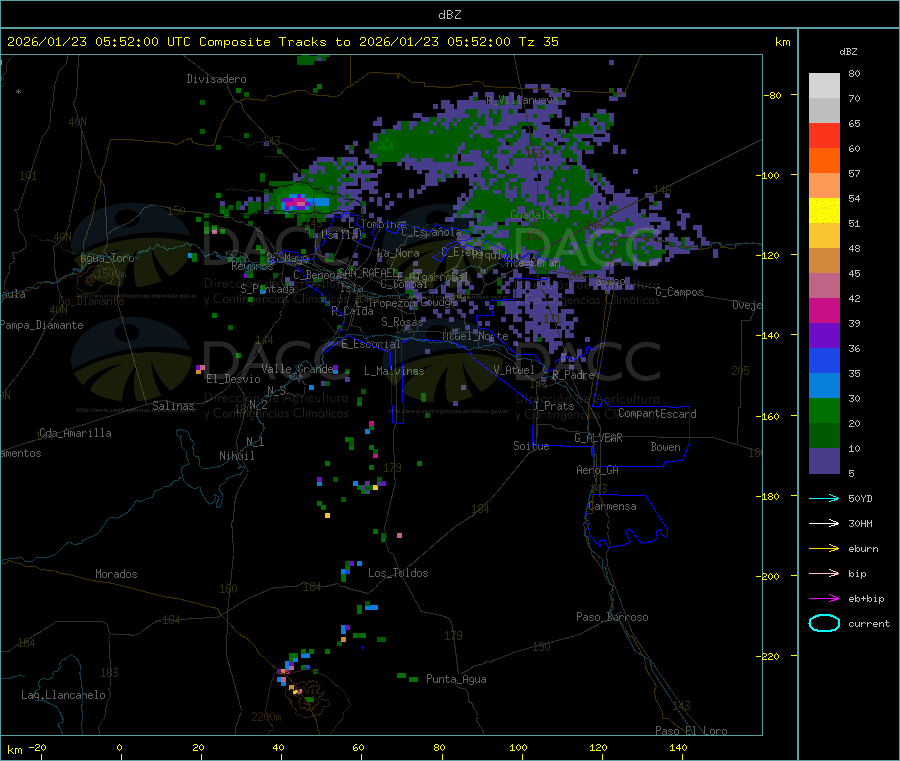This screenshot has width=900, height=761.
Task: Click the cyan 'current' ellipse legend icon
Action: click(x=824, y=623)
